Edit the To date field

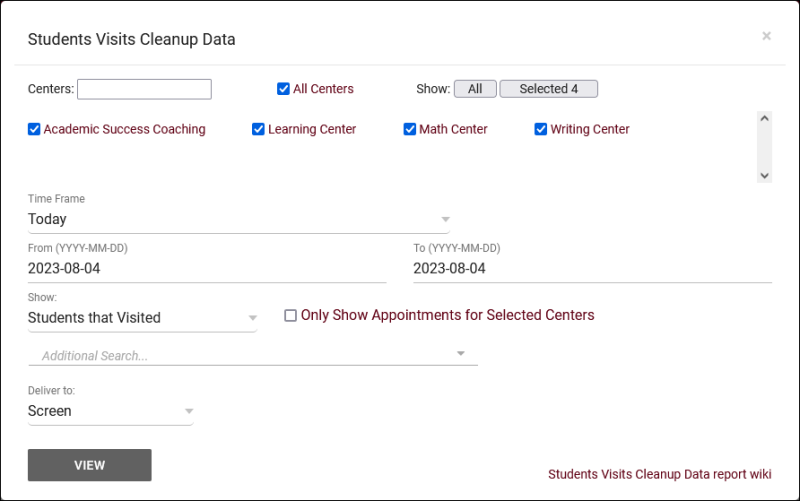coord(591,269)
